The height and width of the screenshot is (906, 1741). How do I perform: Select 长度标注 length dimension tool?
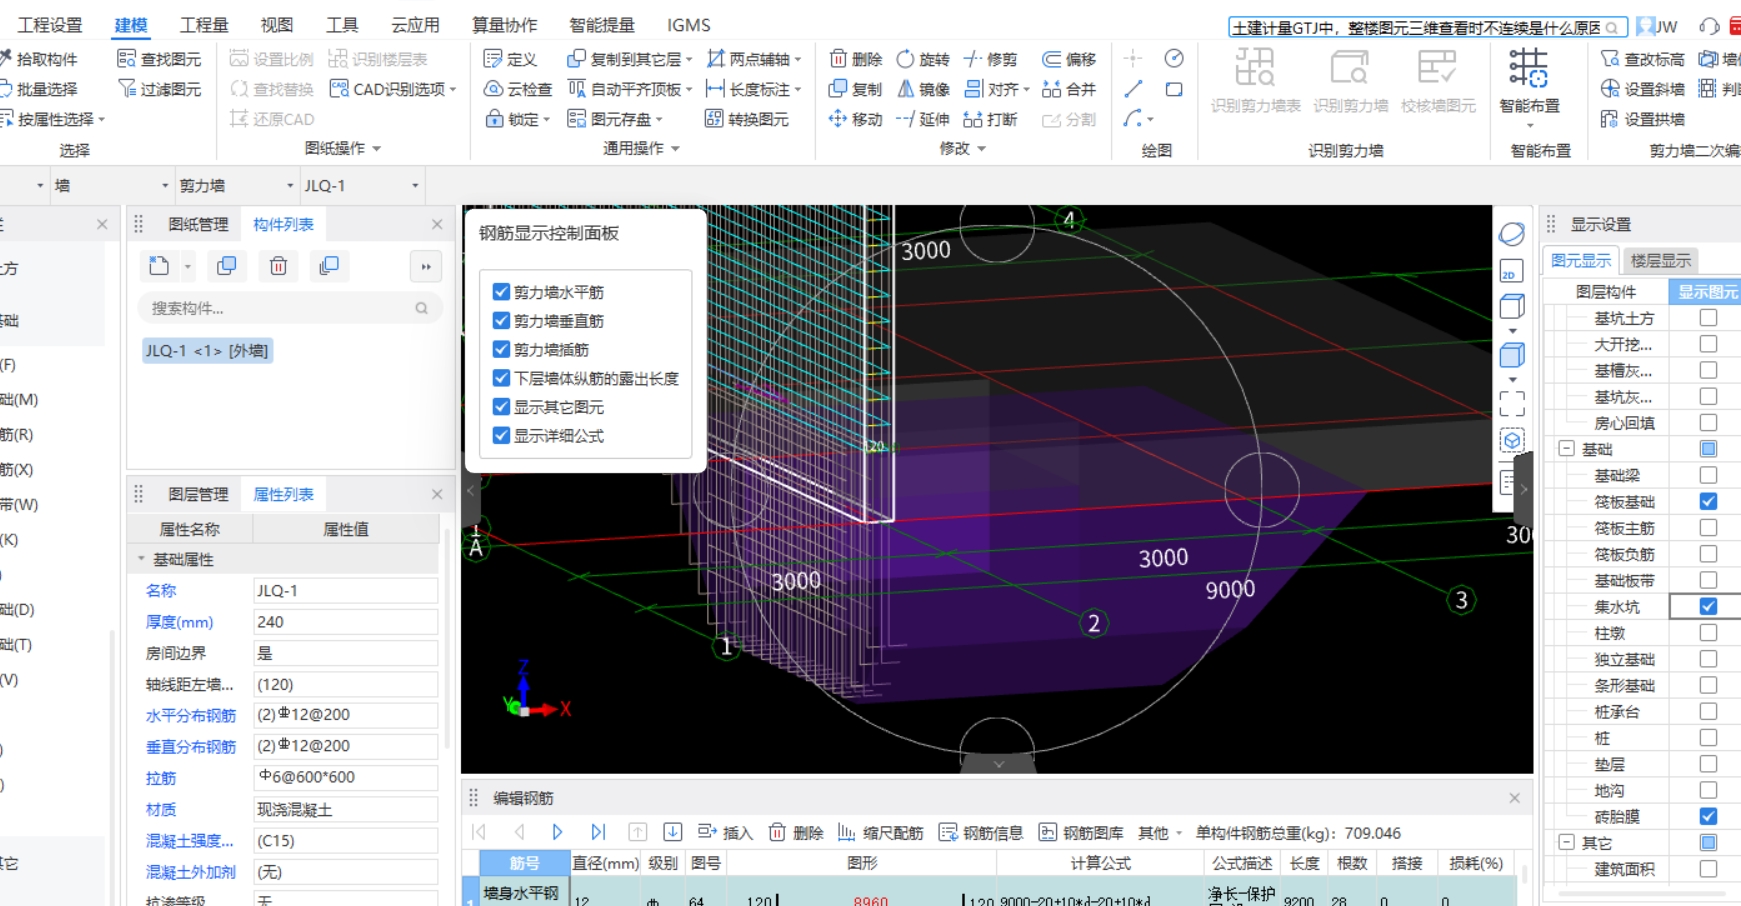click(x=754, y=89)
